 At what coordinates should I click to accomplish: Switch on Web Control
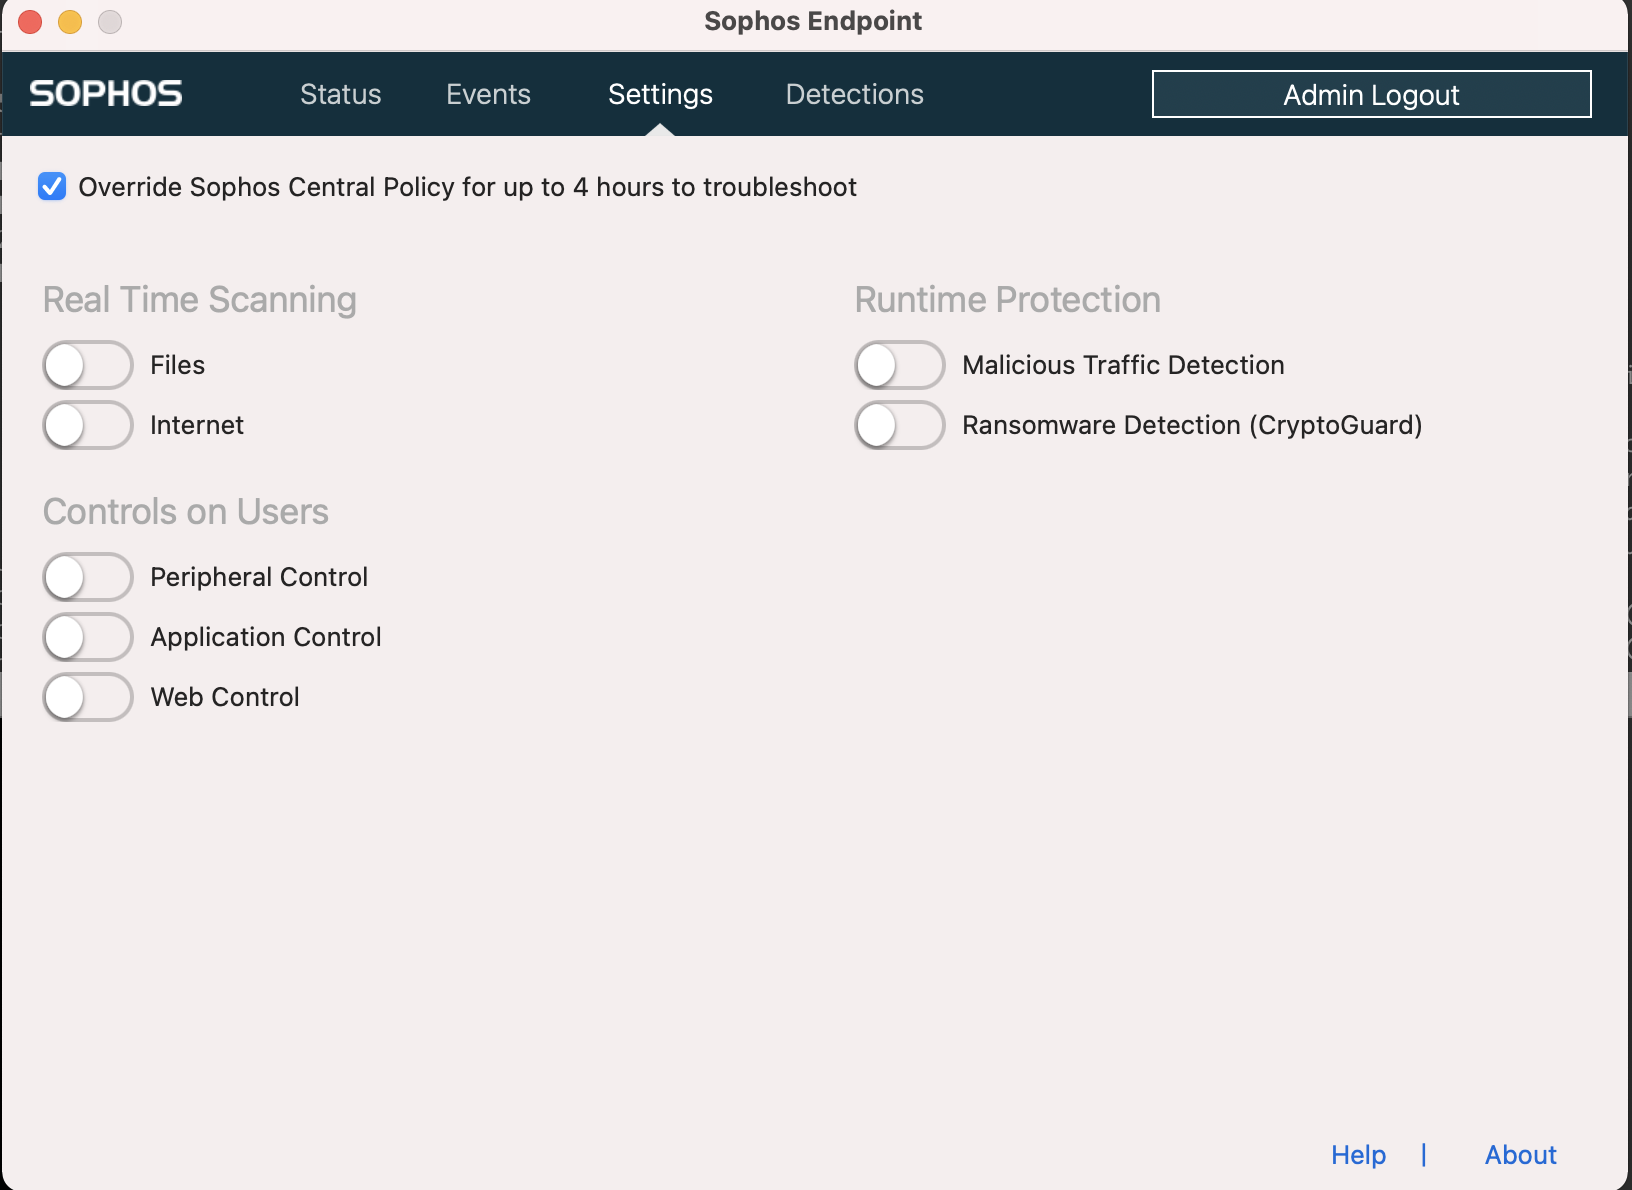point(87,697)
